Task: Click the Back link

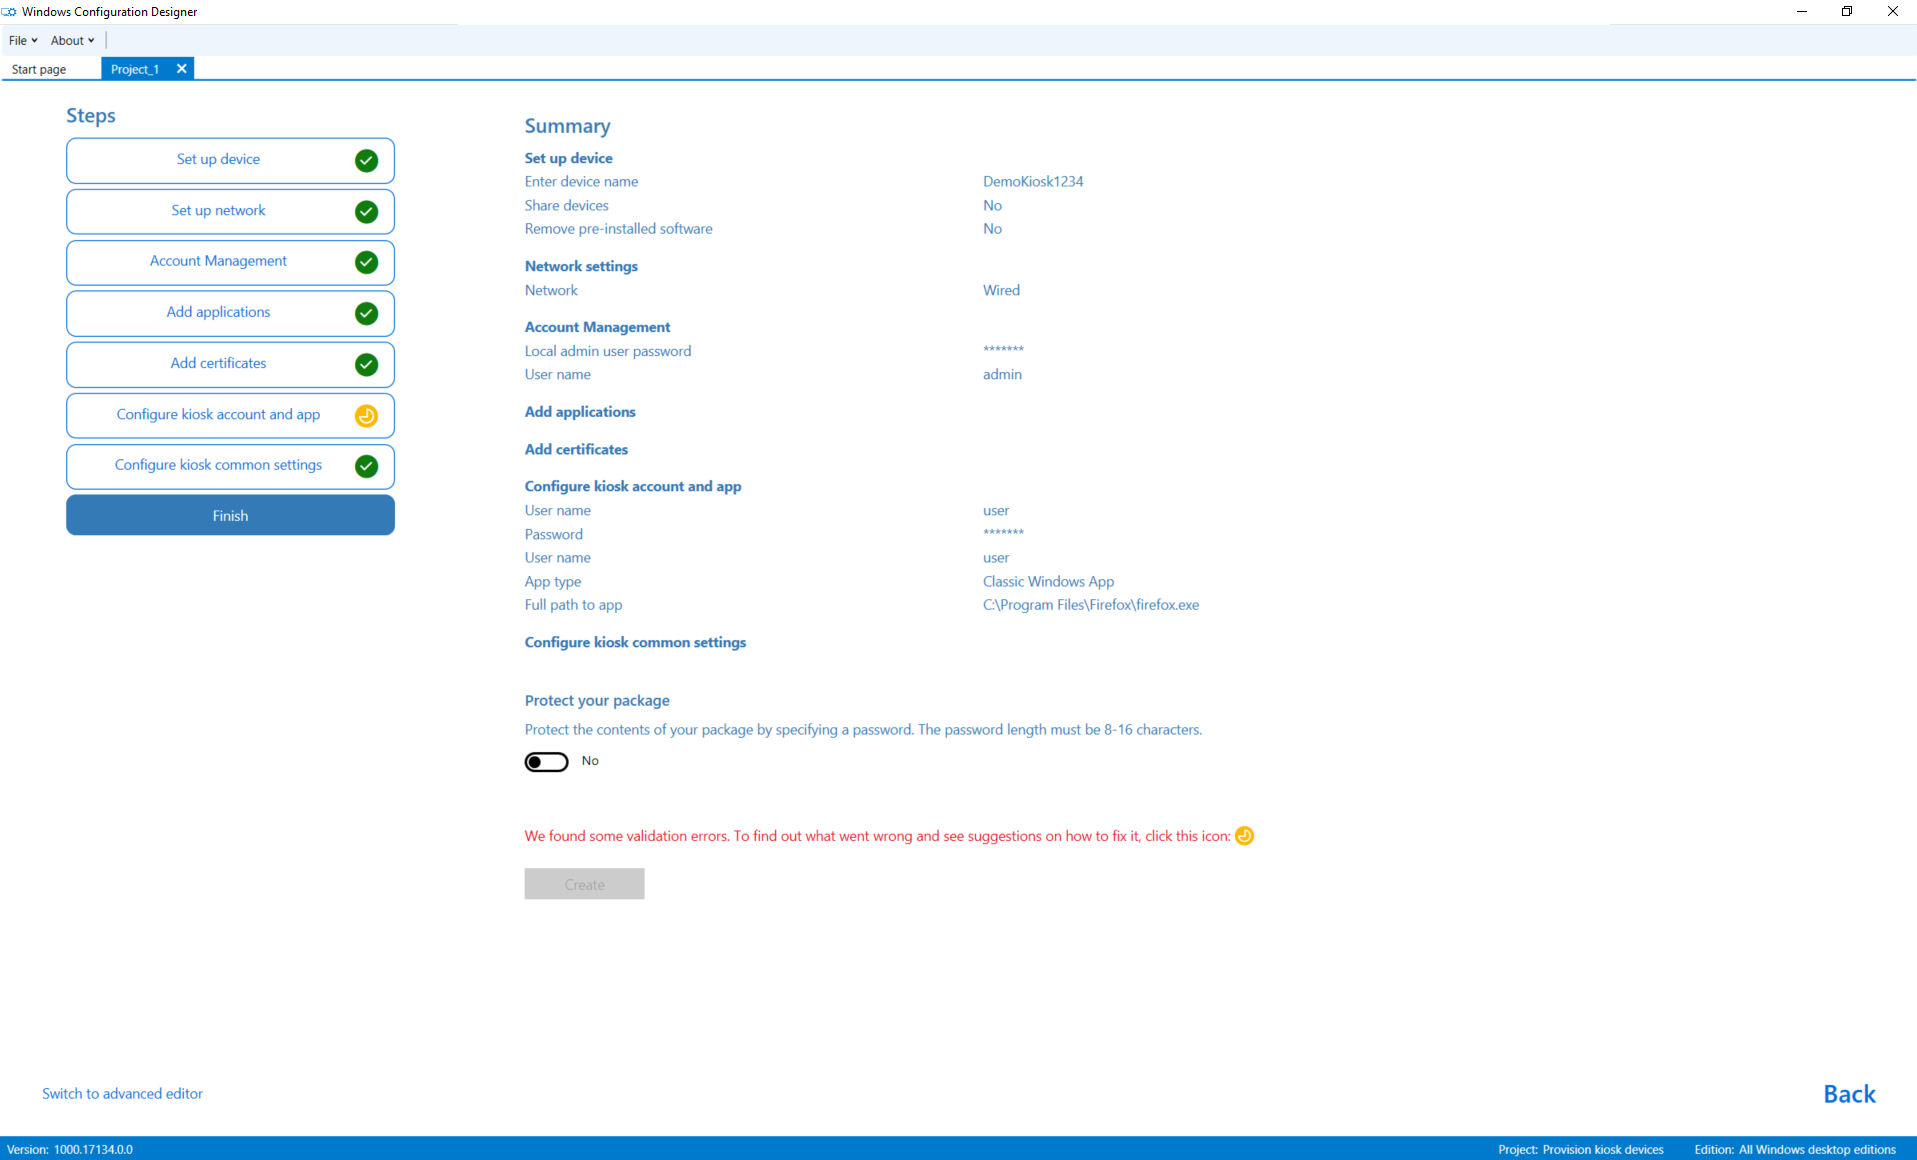Action: click(x=1849, y=1094)
